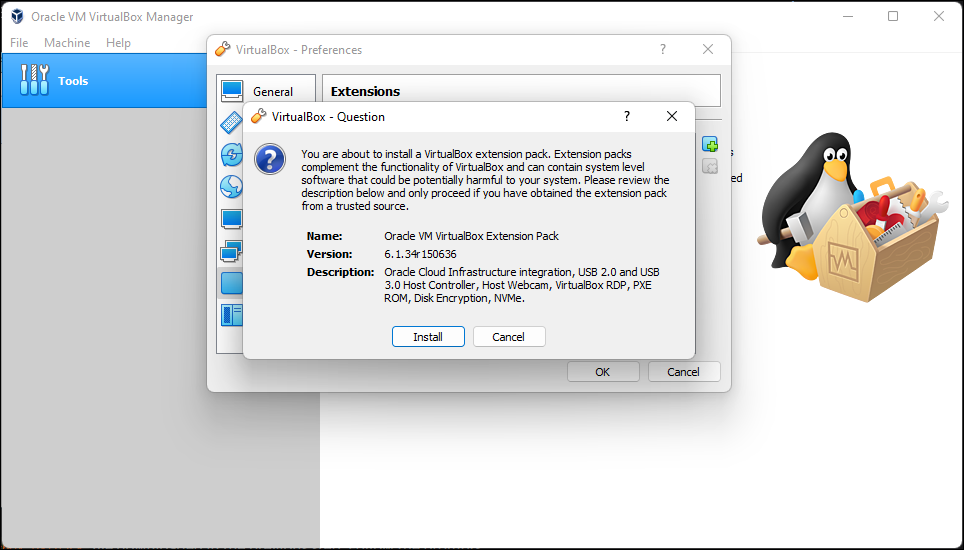
Task: Open the File menu
Action: pos(19,43)
